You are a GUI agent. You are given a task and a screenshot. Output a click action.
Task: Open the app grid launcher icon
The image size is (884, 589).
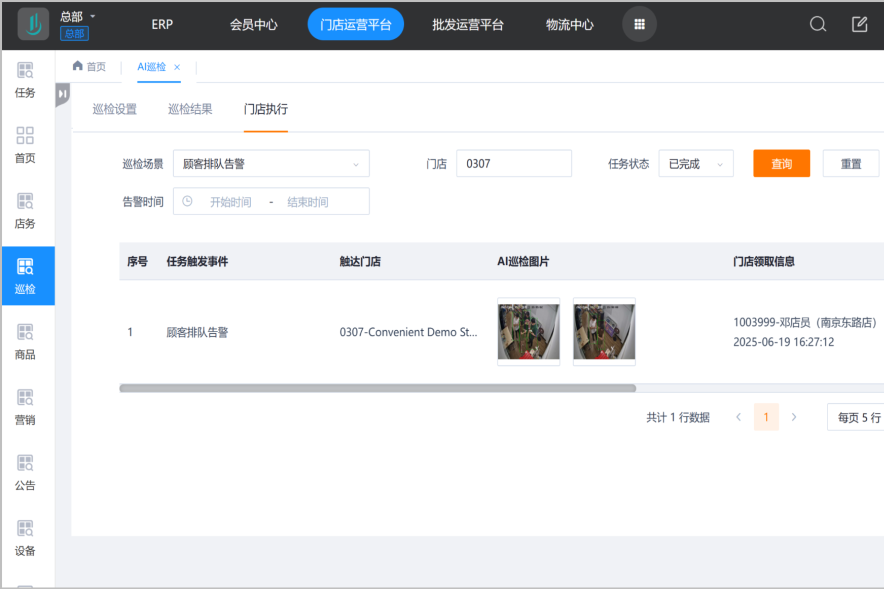pos(639,24)
